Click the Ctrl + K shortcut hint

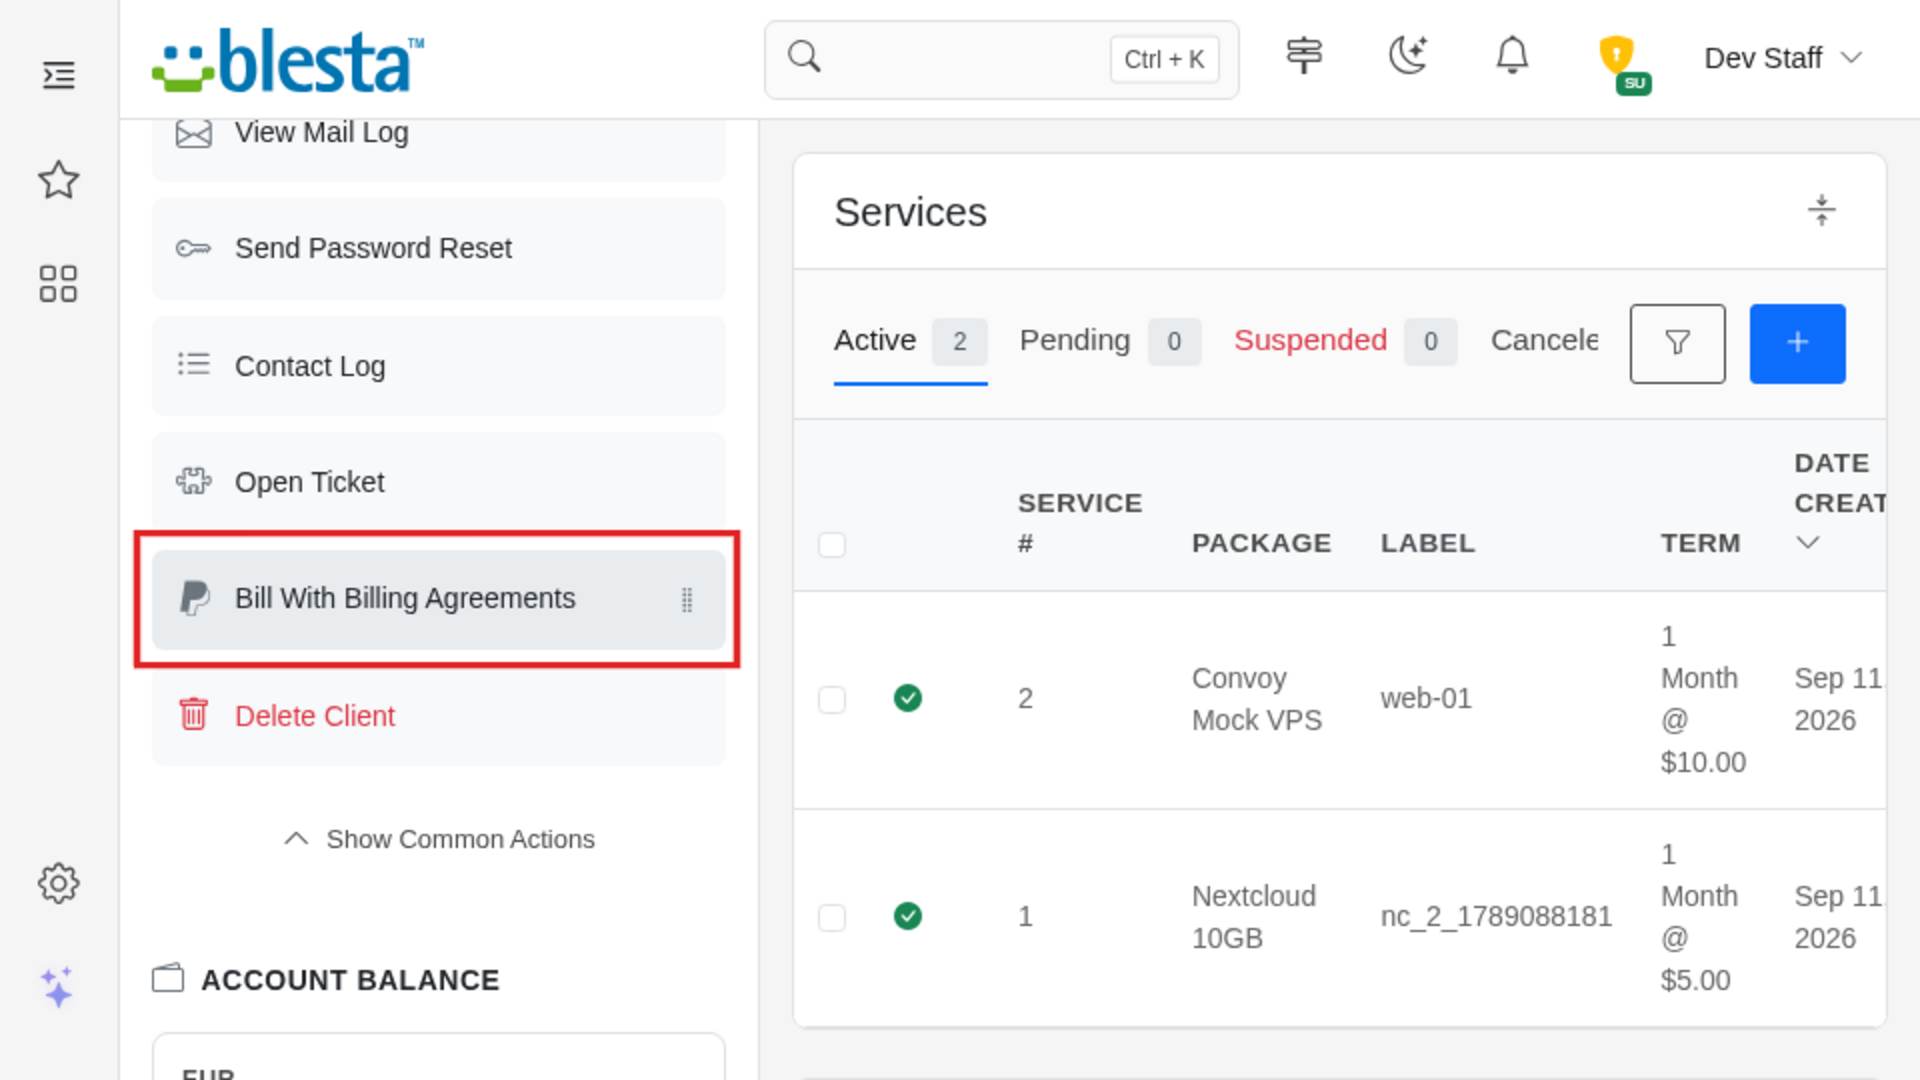(1164, 59)
